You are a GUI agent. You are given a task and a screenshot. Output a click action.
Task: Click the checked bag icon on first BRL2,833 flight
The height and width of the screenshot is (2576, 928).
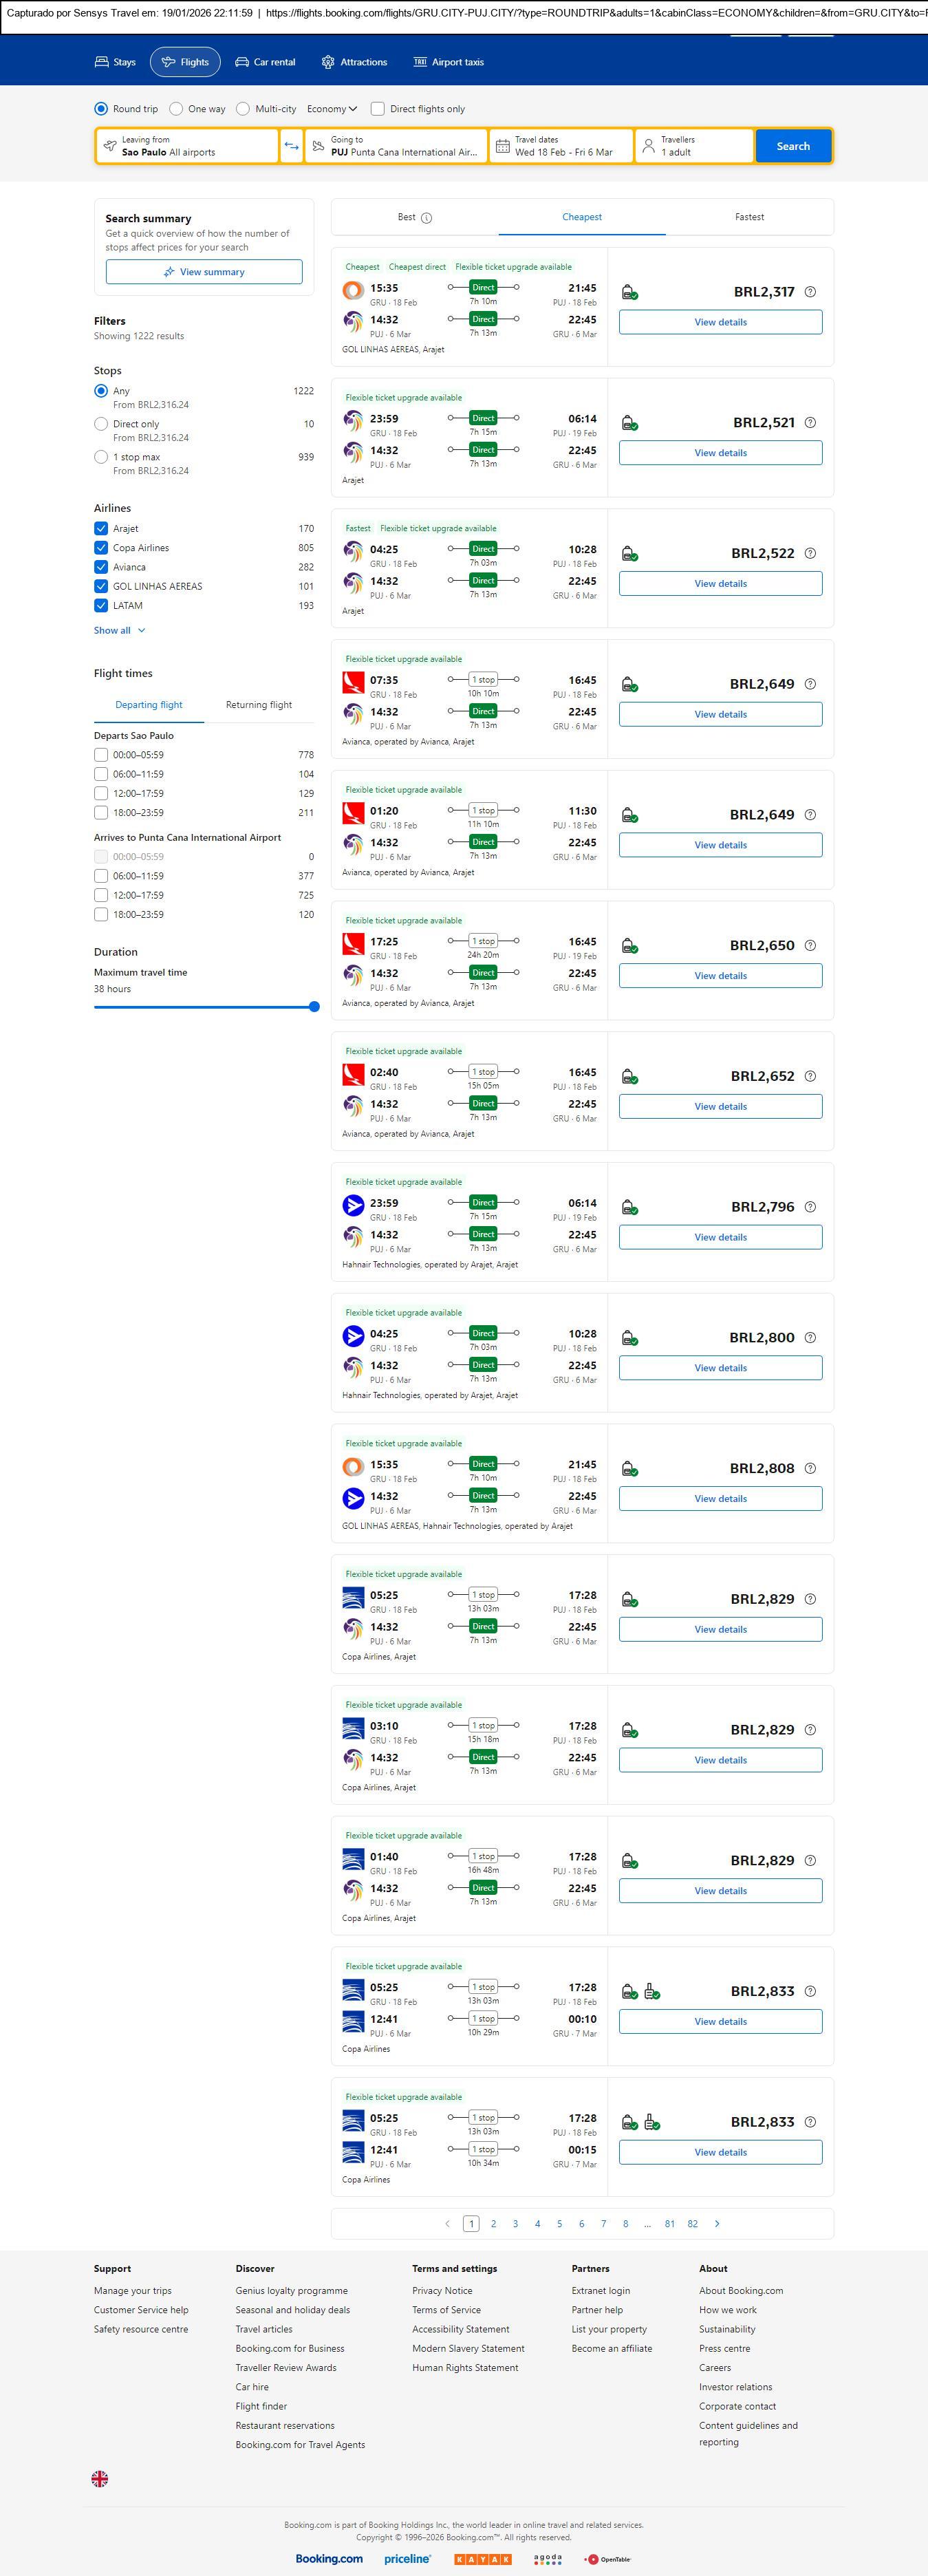(652, 1991)
